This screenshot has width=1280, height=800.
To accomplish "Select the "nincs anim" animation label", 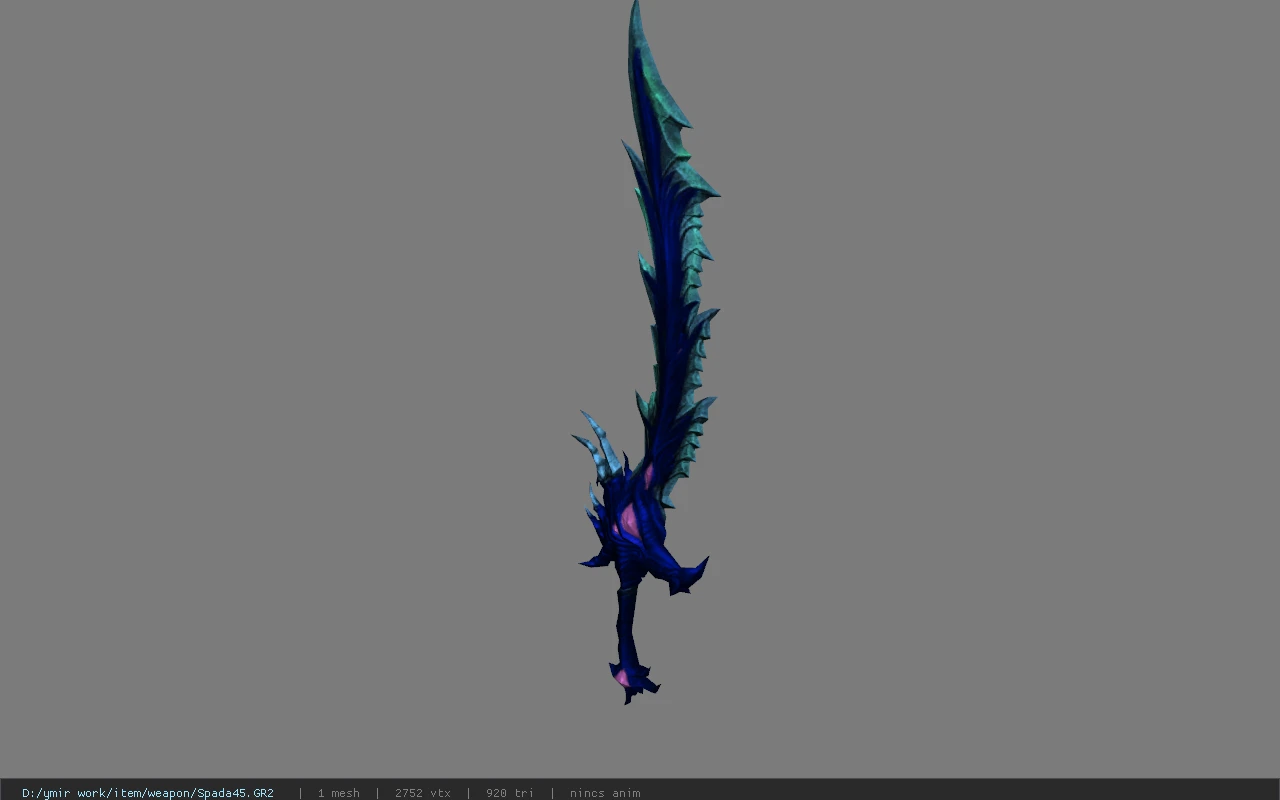I will click(x=605, y=793).
